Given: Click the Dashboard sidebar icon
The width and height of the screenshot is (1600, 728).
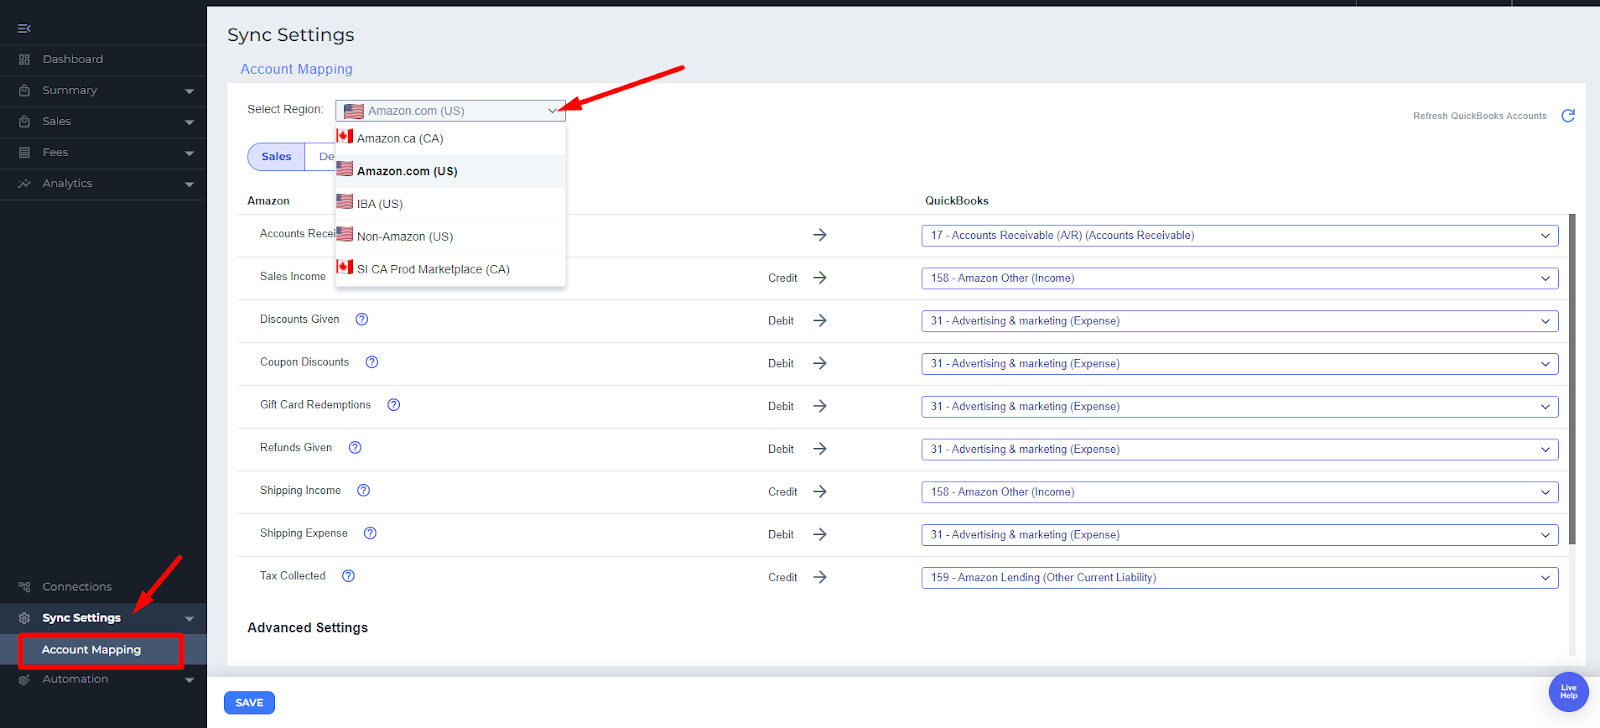Looking at the screenshot, I should [24, 60].
